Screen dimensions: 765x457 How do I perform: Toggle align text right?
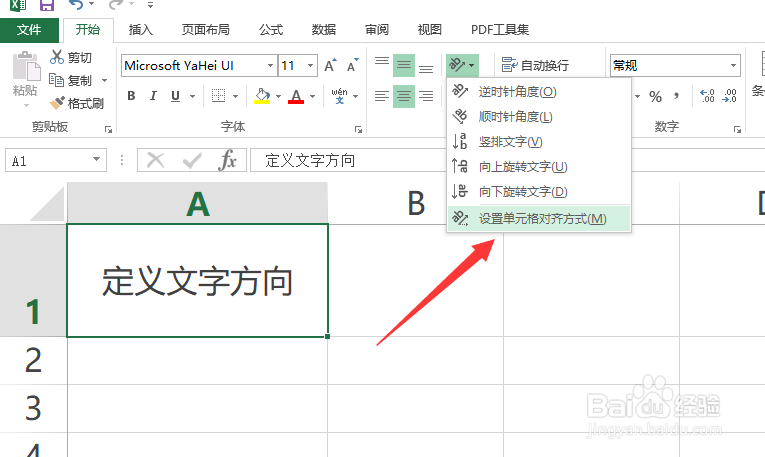pyautogui.click(x=426, y=96)
